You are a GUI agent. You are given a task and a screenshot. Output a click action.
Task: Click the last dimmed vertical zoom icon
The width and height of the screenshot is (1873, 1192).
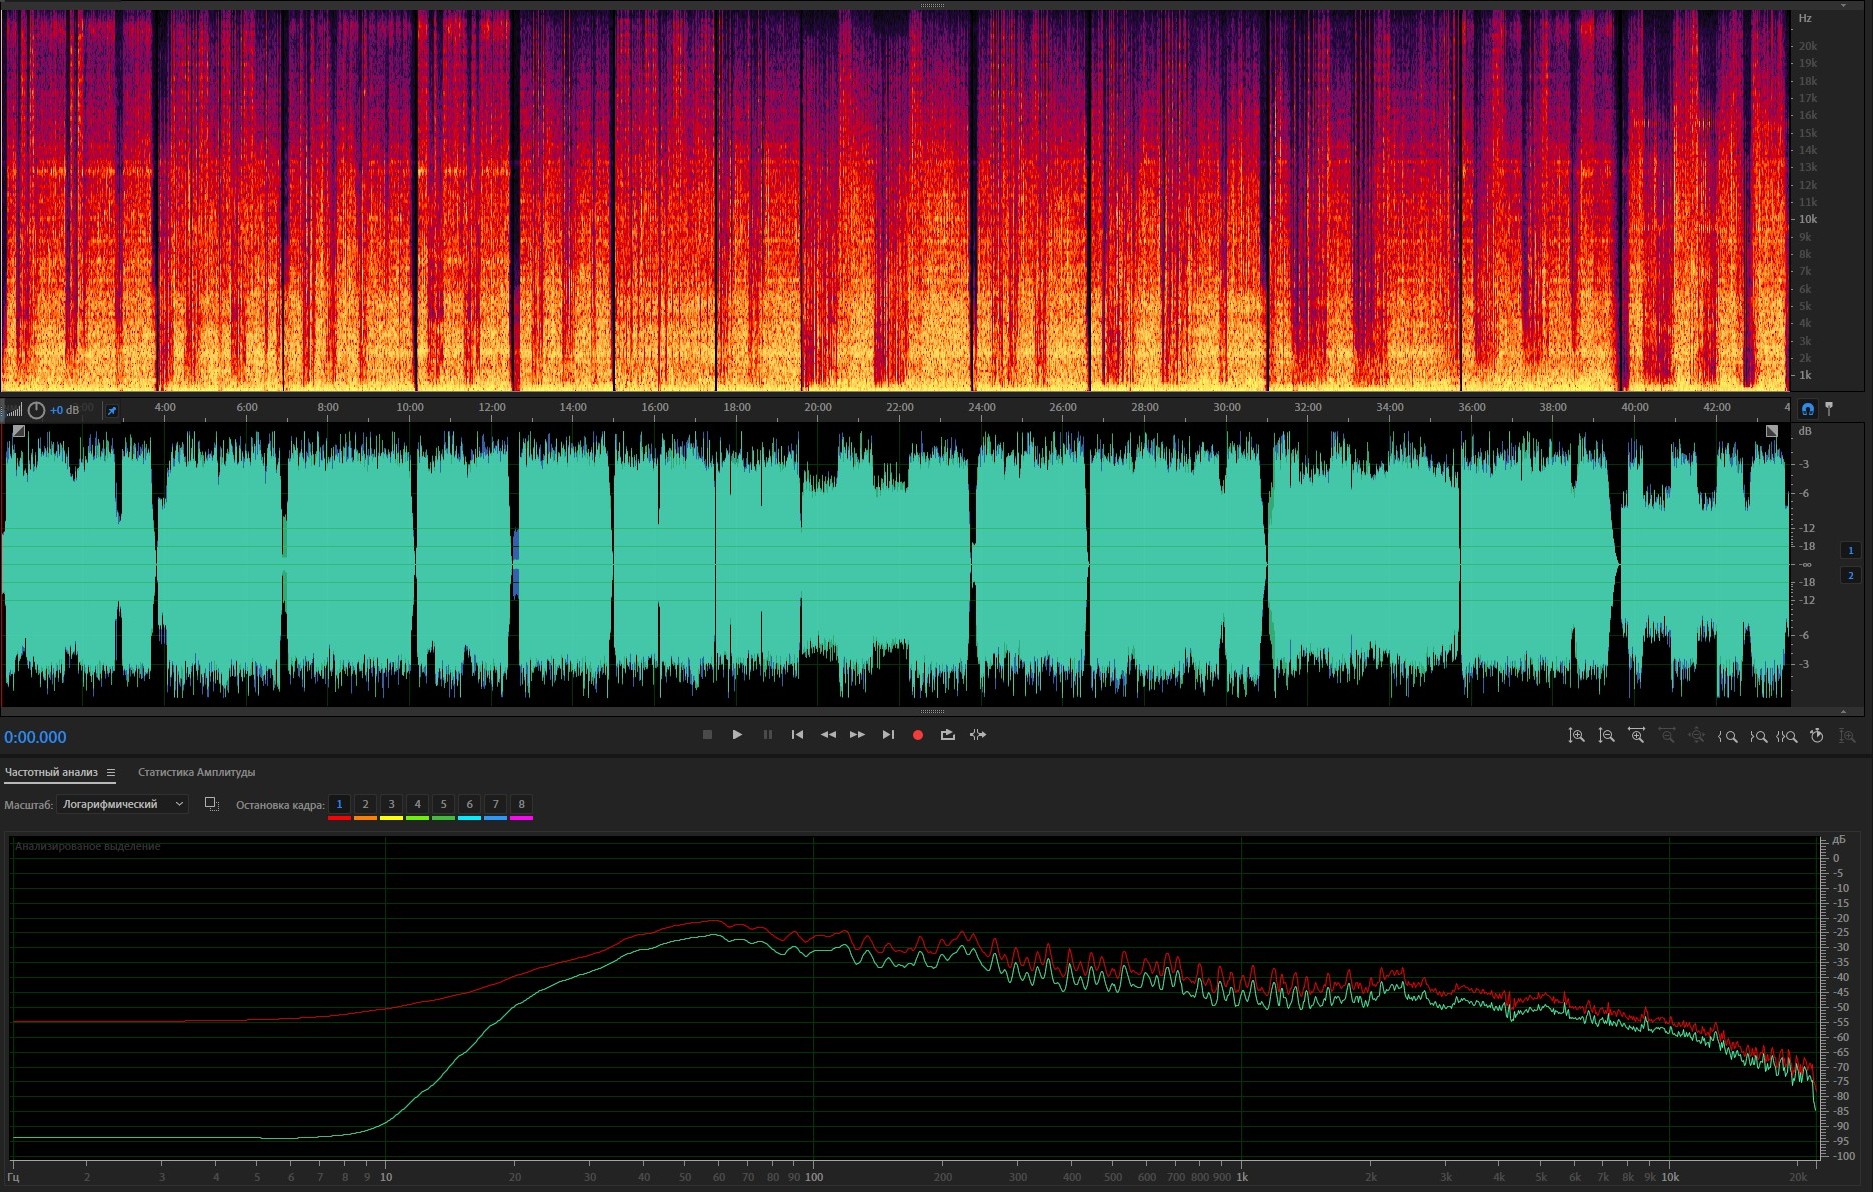point(1847,736)
